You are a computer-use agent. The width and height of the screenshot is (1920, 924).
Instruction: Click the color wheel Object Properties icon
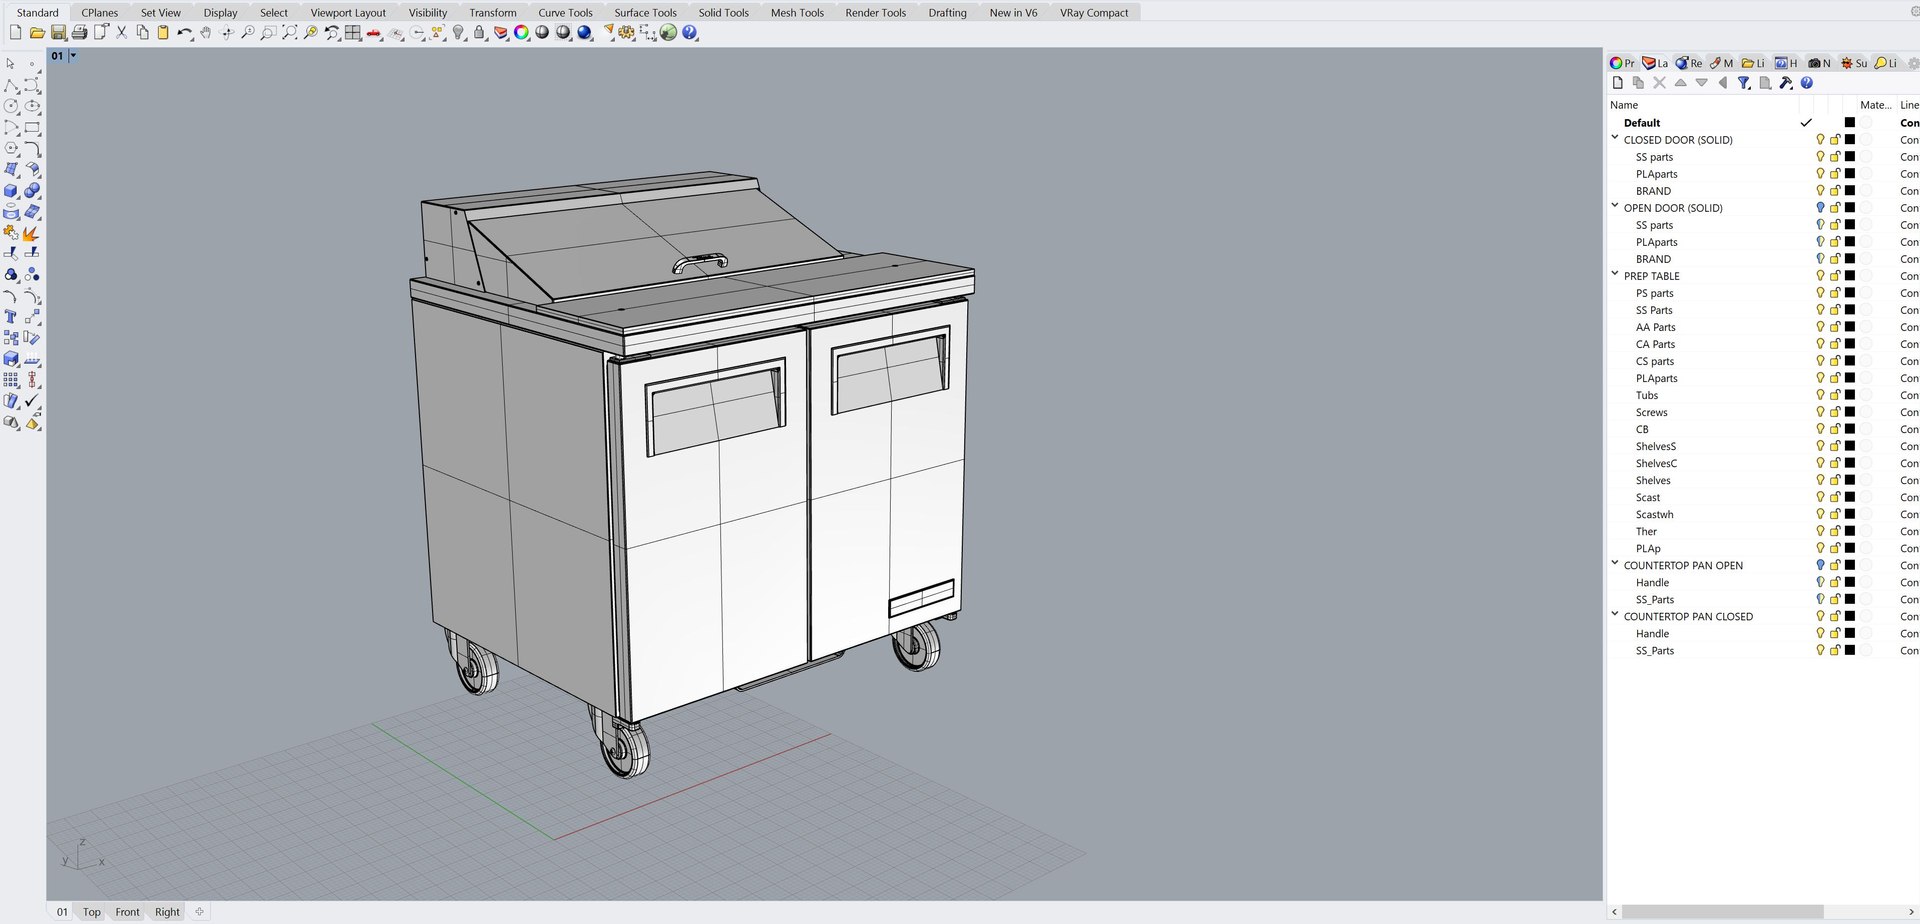click(x=521, y=32)
